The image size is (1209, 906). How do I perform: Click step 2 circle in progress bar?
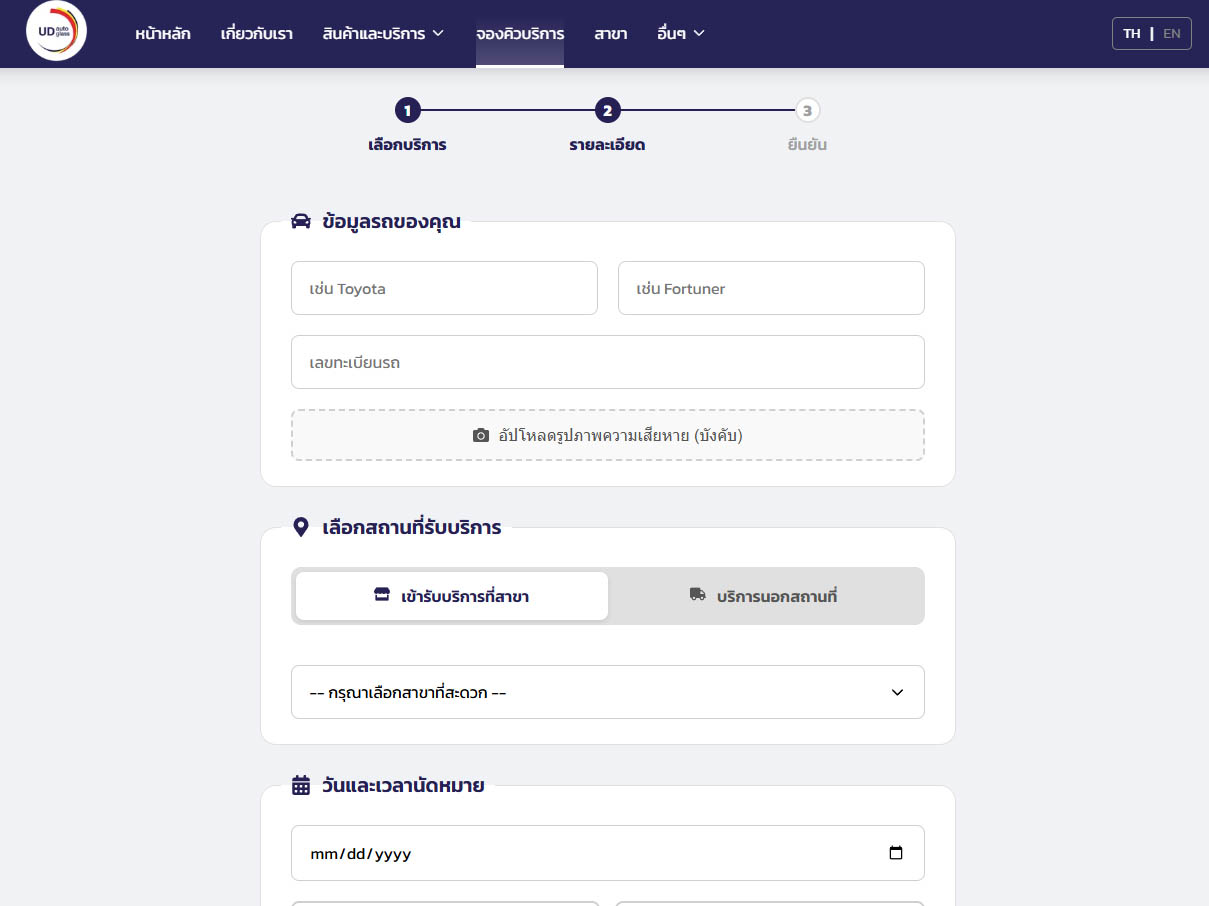(607, 111)
